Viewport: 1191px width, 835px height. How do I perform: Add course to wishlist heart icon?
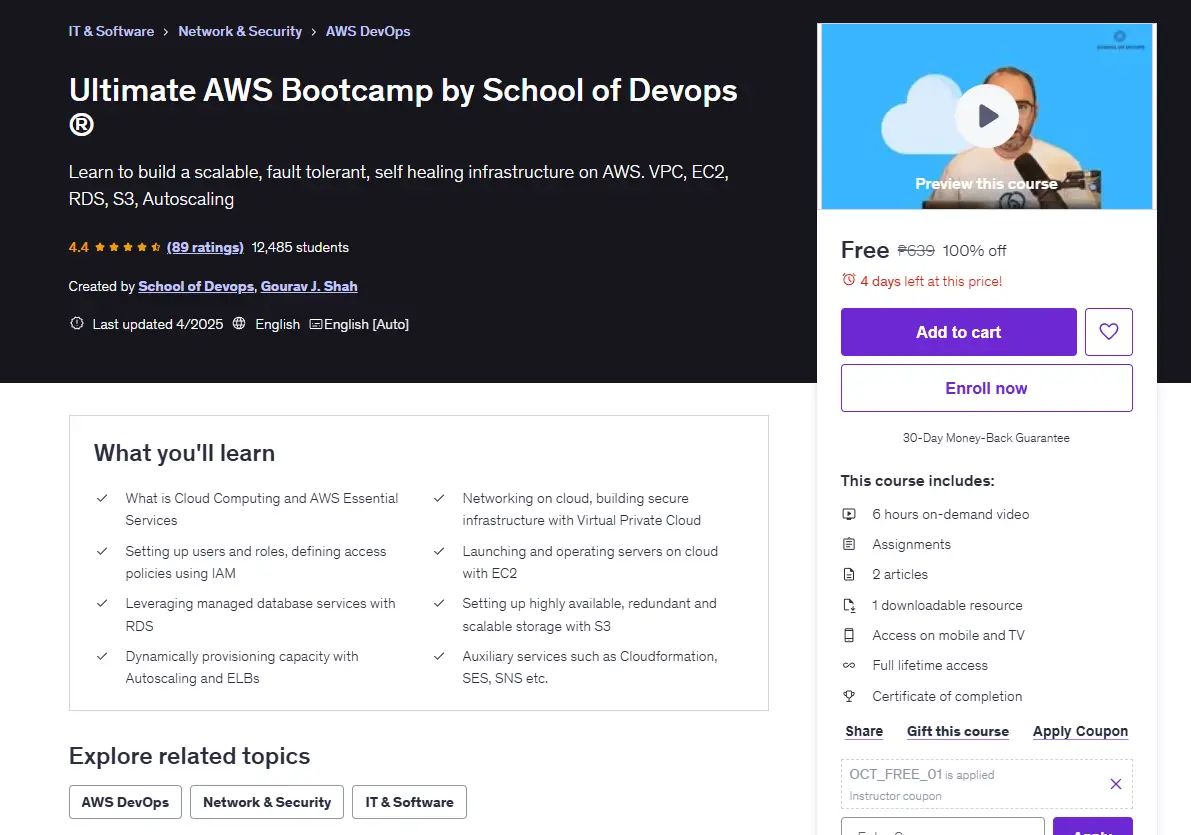click(x=1108, y=332)
